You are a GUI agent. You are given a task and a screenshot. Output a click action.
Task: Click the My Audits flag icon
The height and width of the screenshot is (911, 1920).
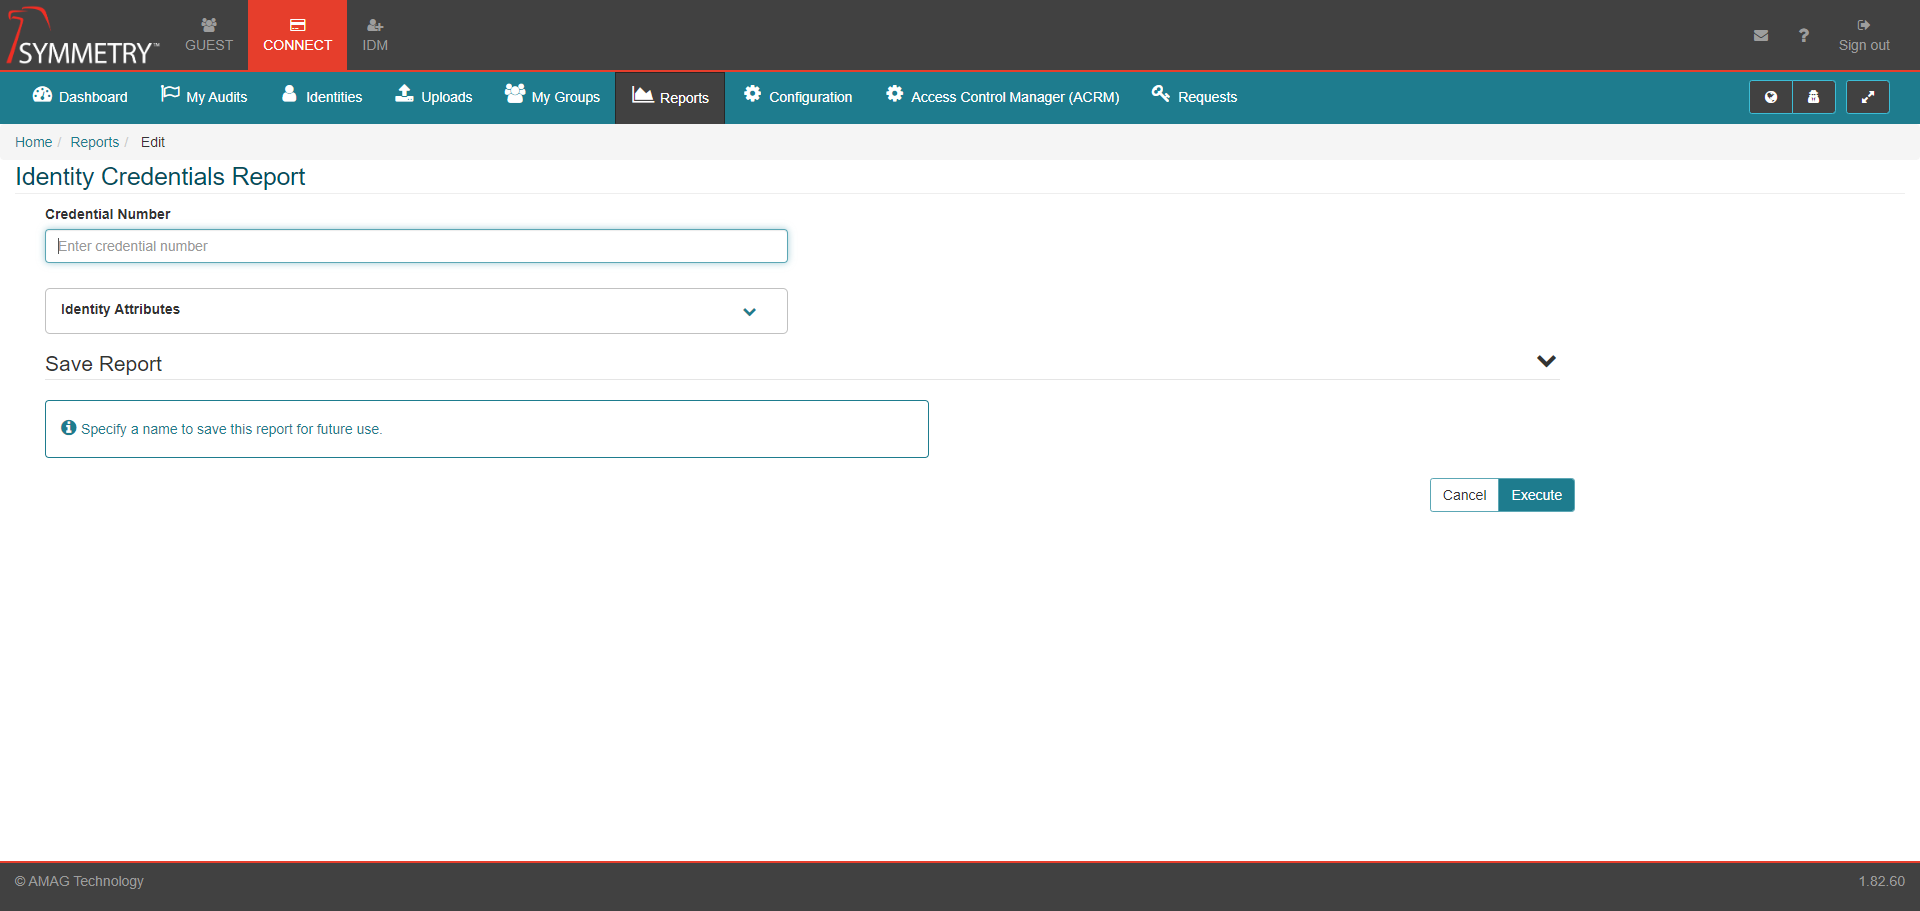(170, 94)
